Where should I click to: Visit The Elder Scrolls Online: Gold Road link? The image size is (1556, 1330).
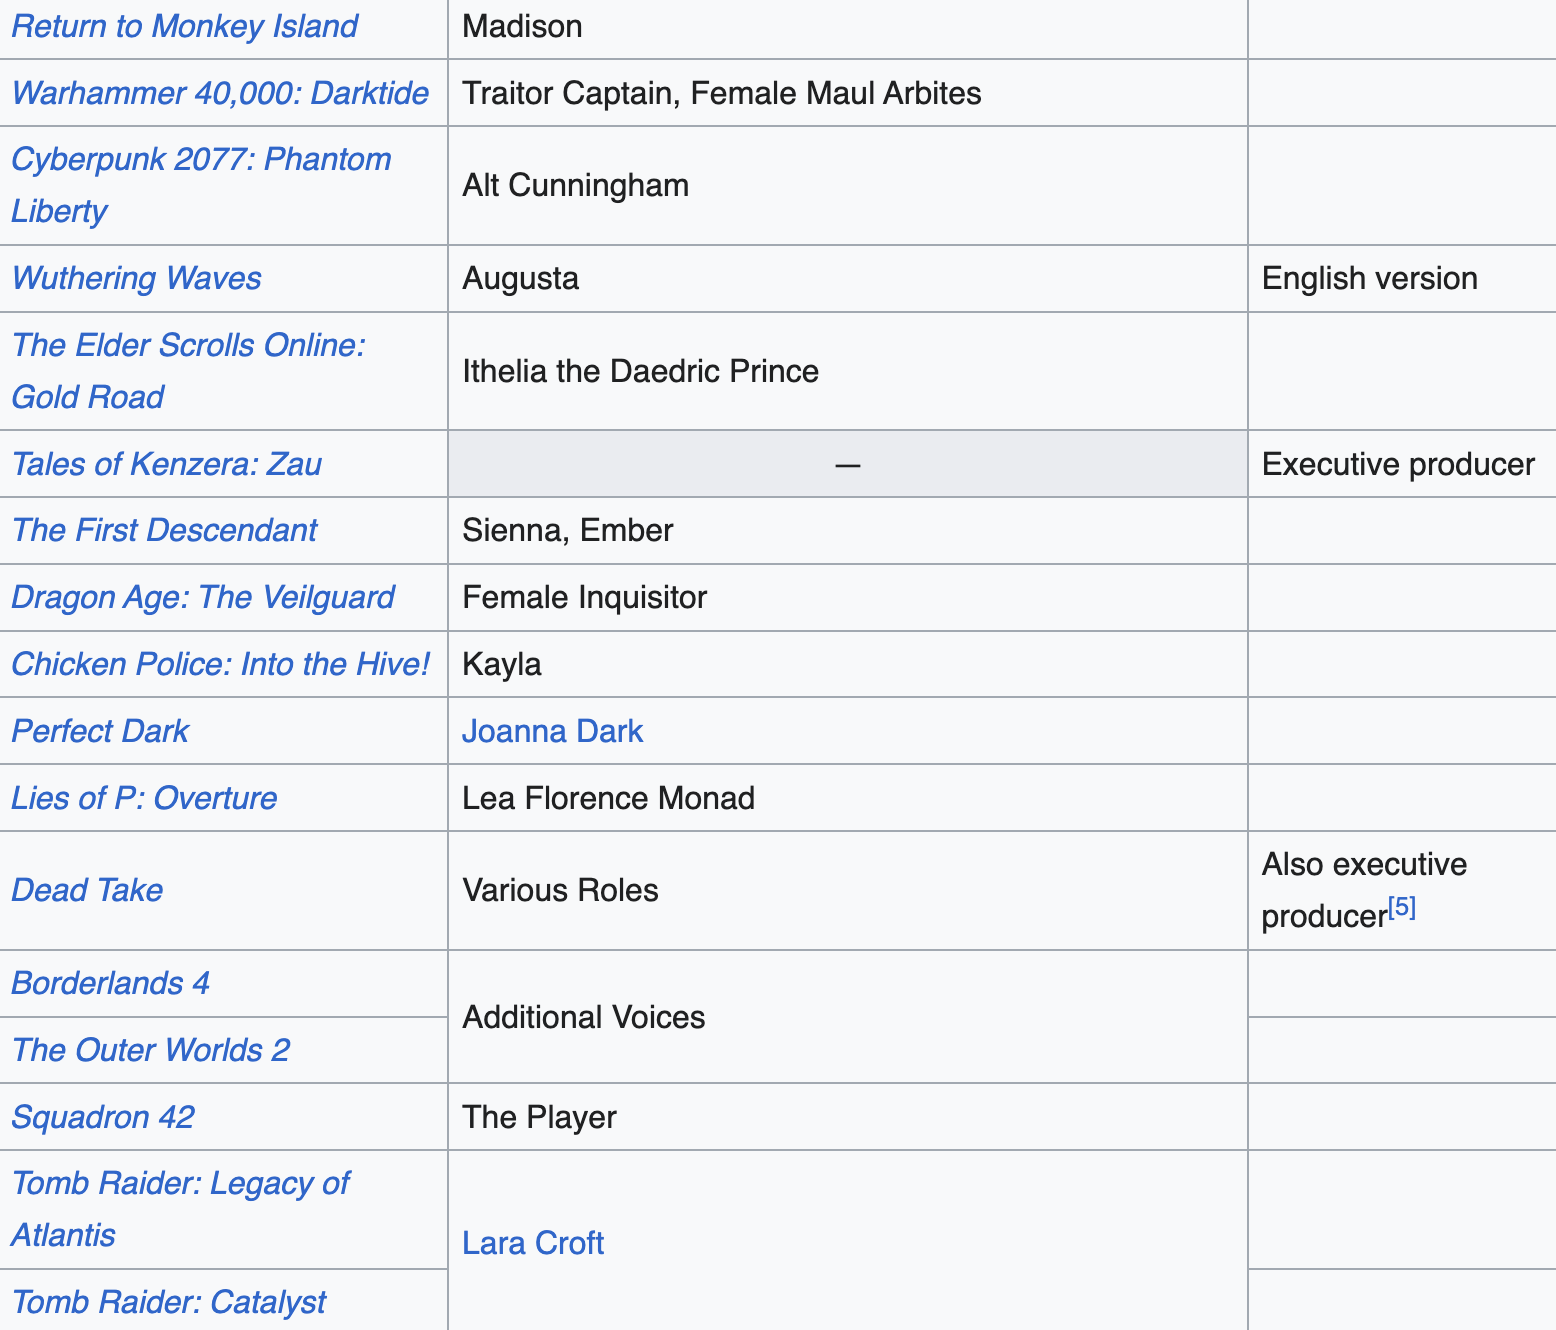click(x=188, y=371)
